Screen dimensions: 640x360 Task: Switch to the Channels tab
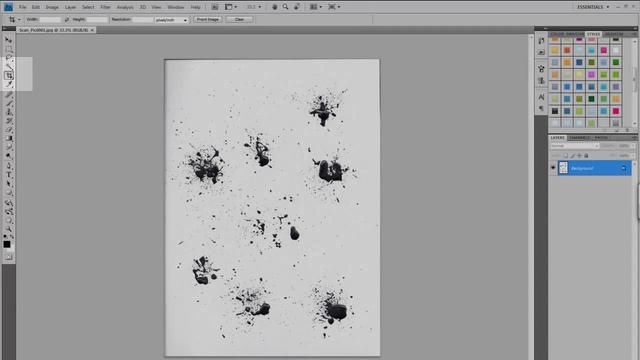pos(580,138)
